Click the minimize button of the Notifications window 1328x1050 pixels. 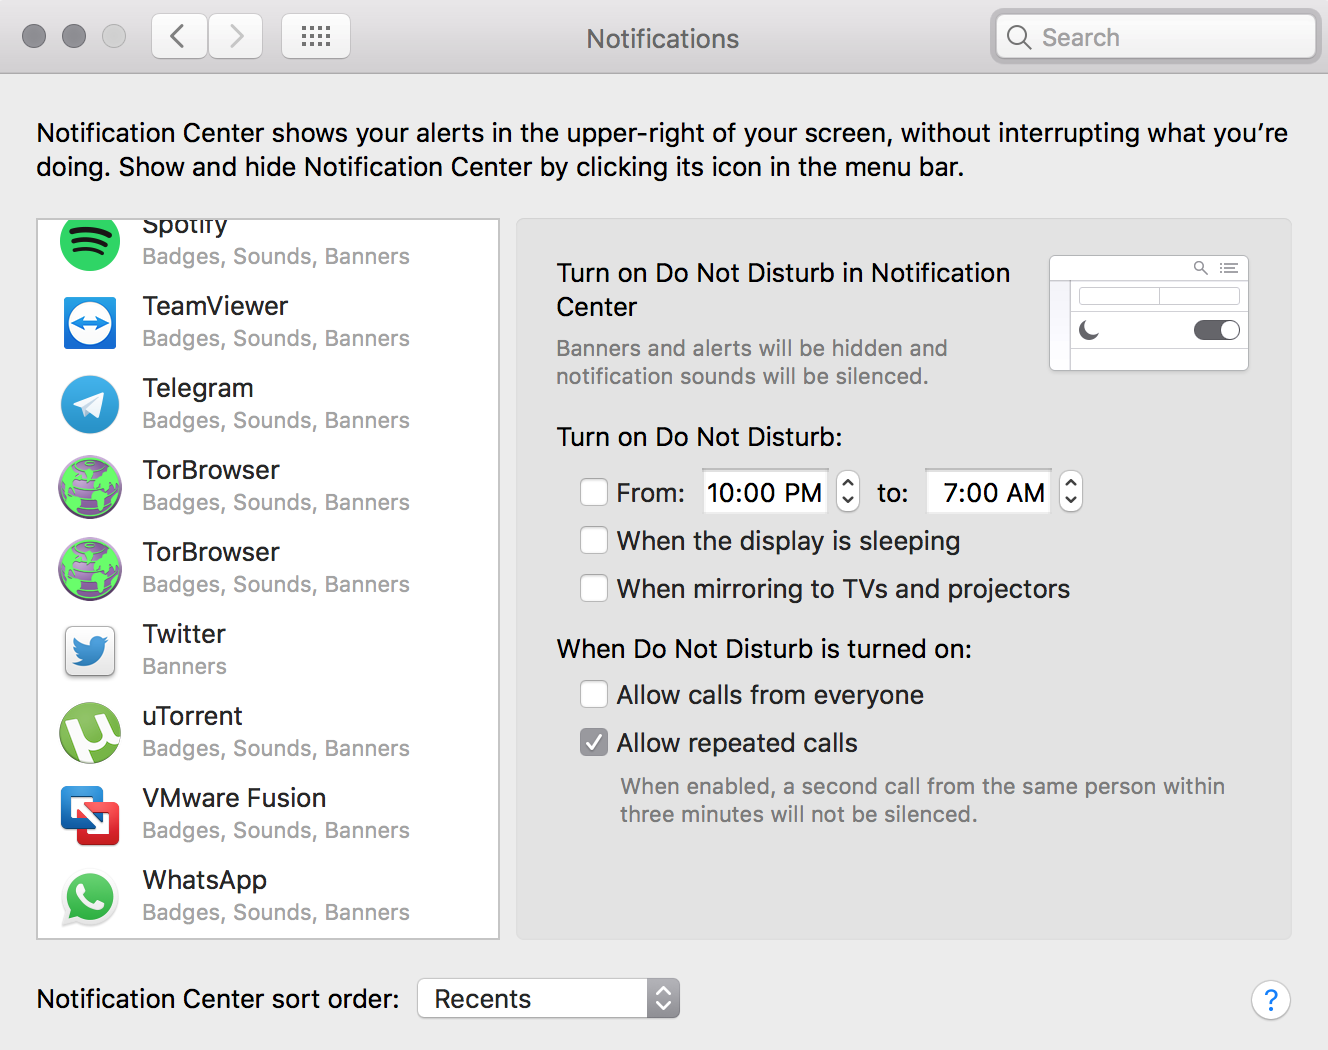pos(74,36)
